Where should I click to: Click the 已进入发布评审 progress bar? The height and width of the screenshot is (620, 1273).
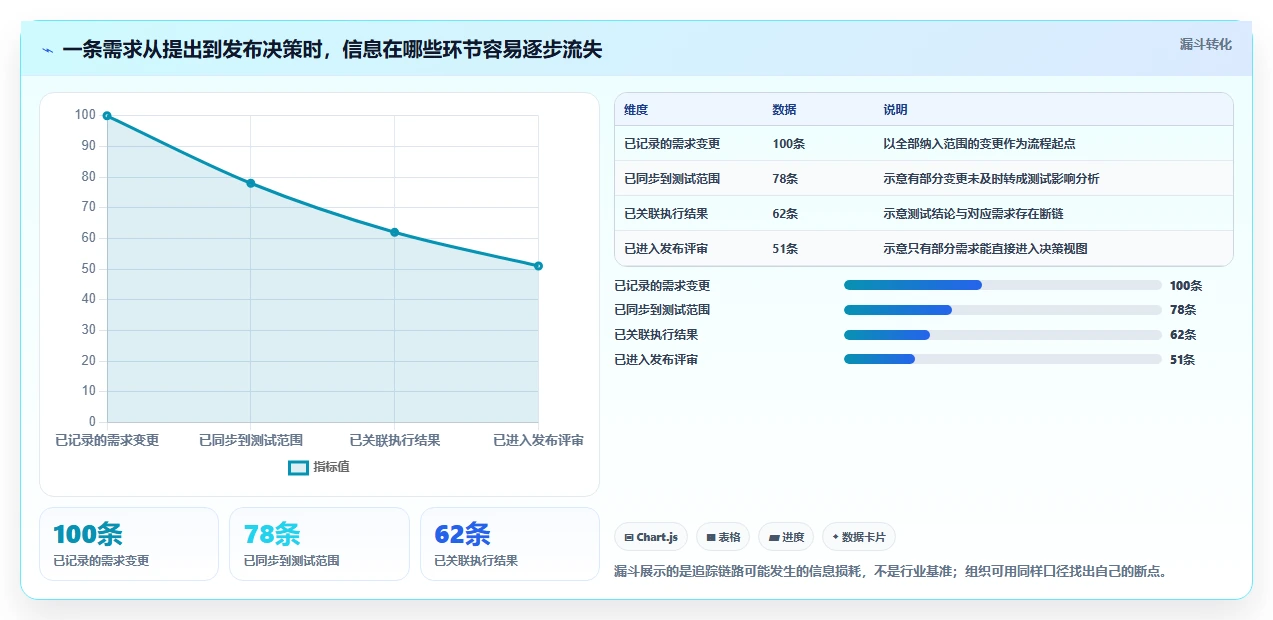point(1003,359)
